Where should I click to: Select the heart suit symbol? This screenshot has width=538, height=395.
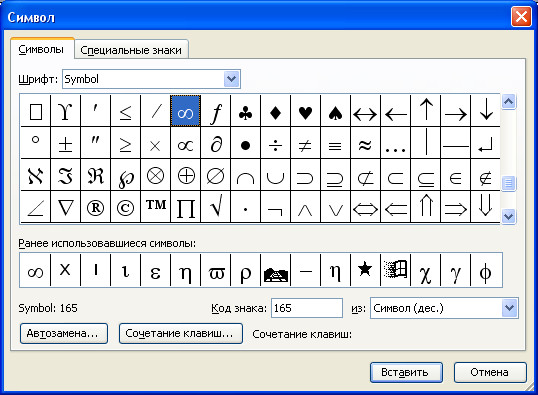coord(305,111)
